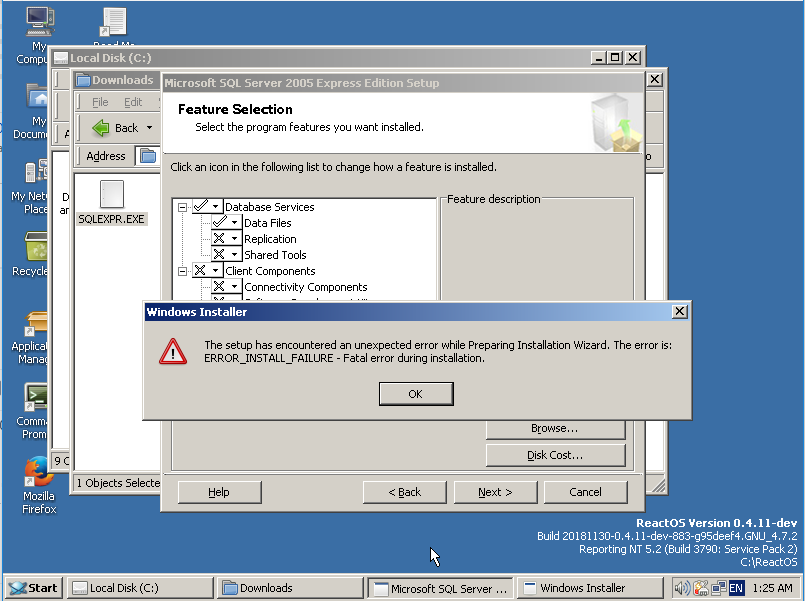Open the My Computer desktop icon

tap(39, 23)
